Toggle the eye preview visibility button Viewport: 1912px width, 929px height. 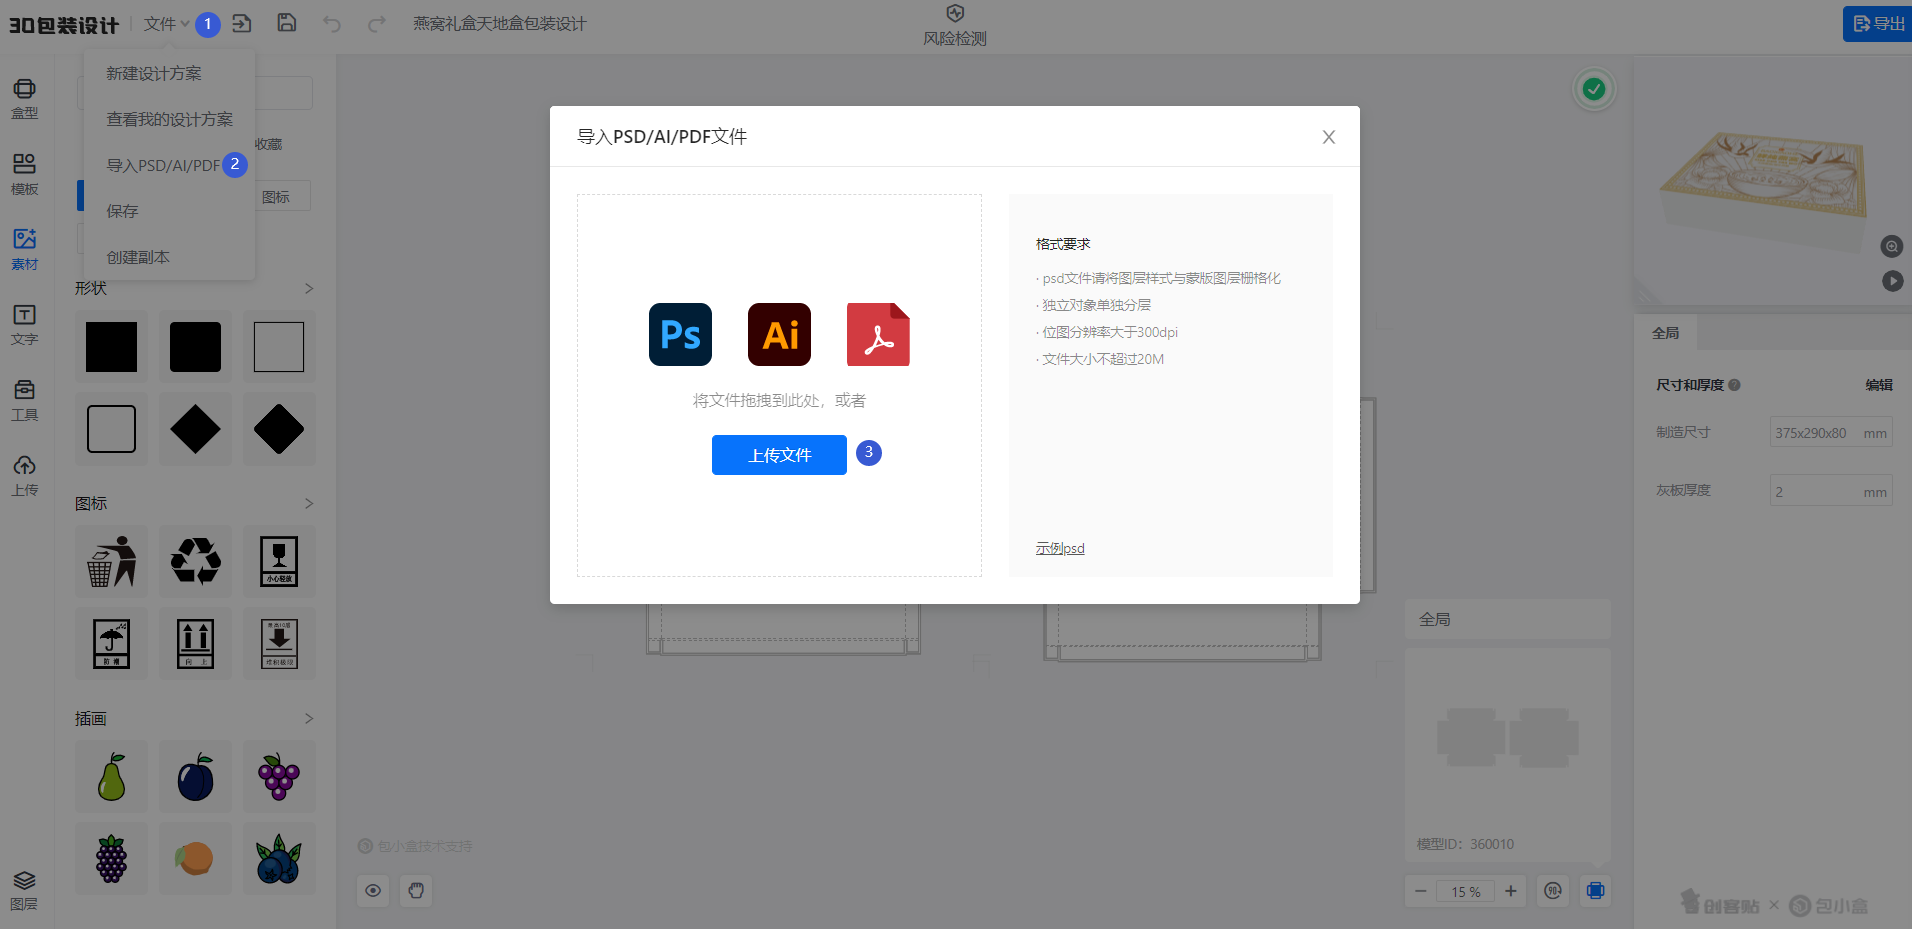(x=373, y=890)
